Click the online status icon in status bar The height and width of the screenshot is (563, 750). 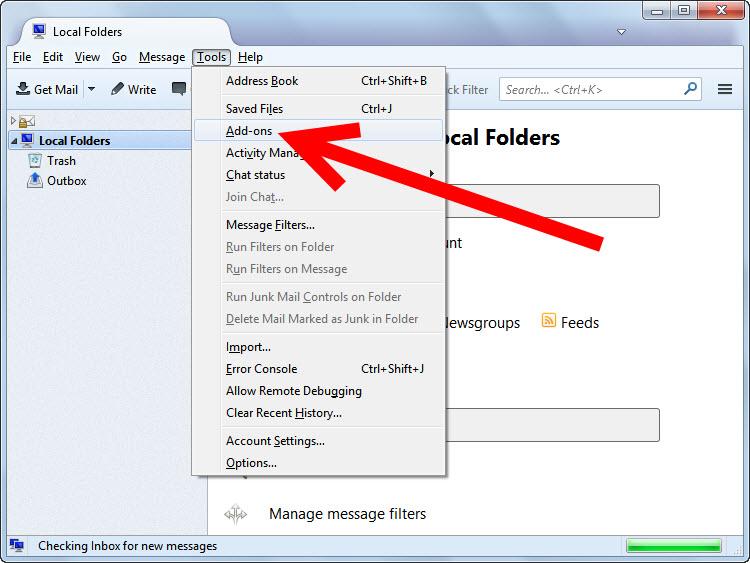pyautogui.click(x=17, y=545)
